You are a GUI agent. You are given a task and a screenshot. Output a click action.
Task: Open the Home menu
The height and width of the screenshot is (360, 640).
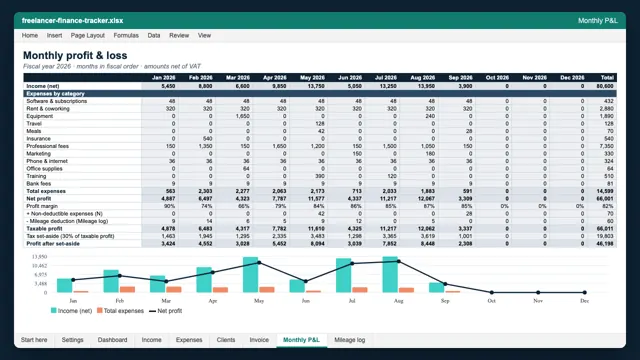30,36
